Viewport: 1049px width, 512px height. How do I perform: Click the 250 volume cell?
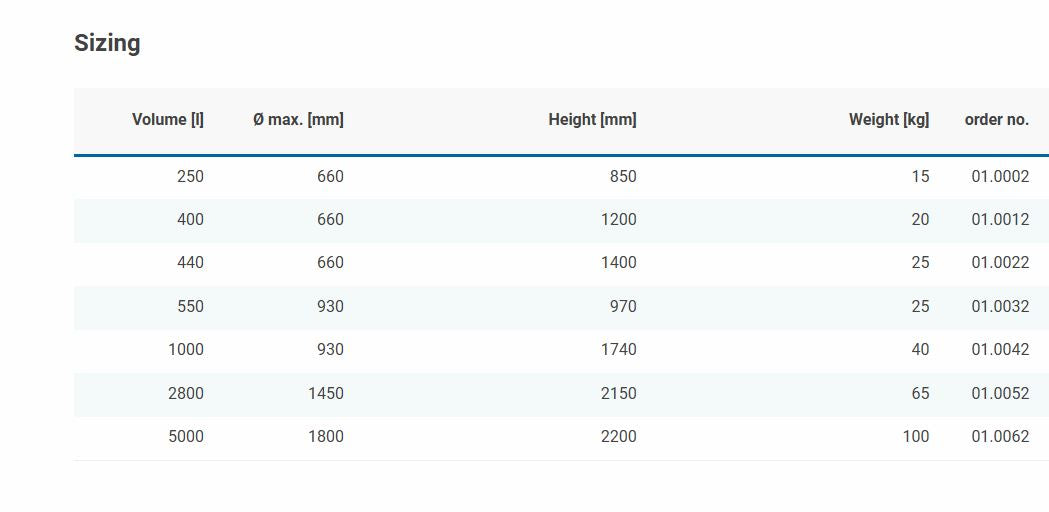[190, 177]
